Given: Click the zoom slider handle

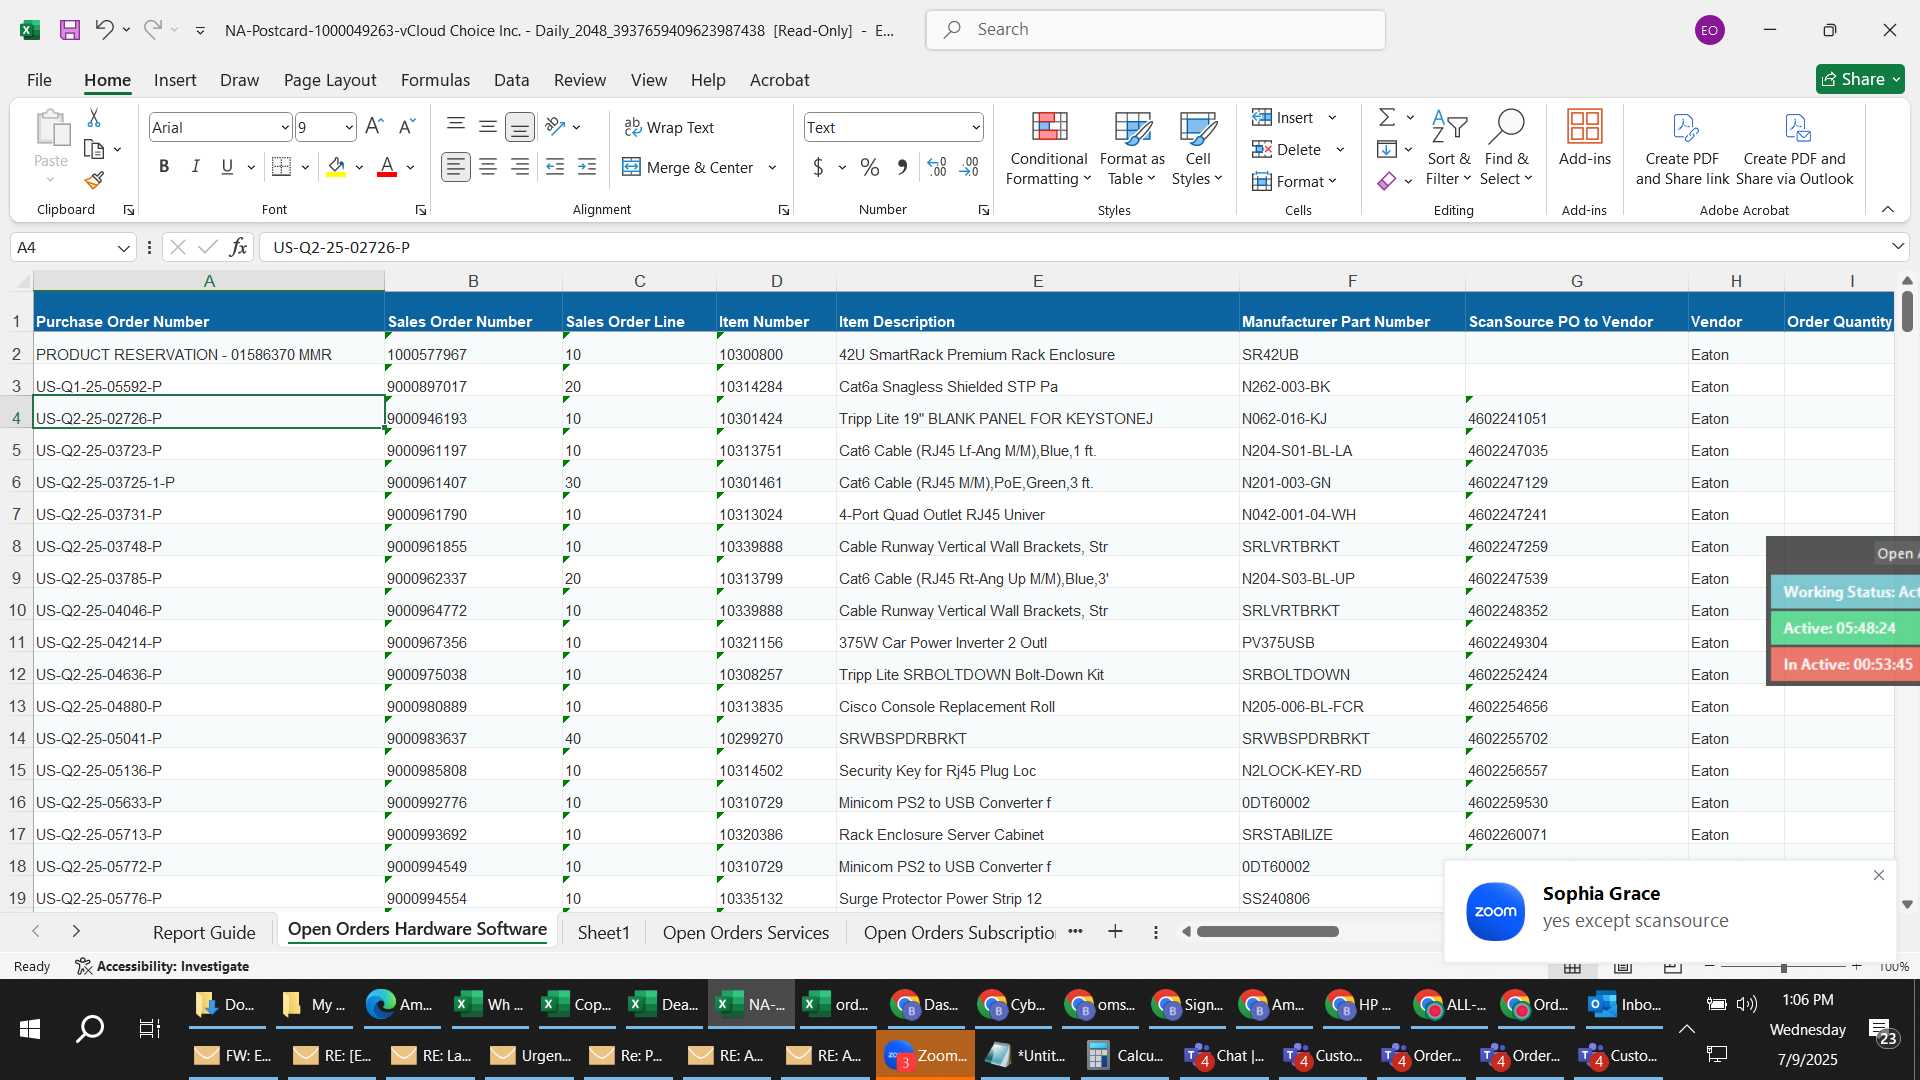Looking at the screenshot, I should click(x=1783, y=967).
